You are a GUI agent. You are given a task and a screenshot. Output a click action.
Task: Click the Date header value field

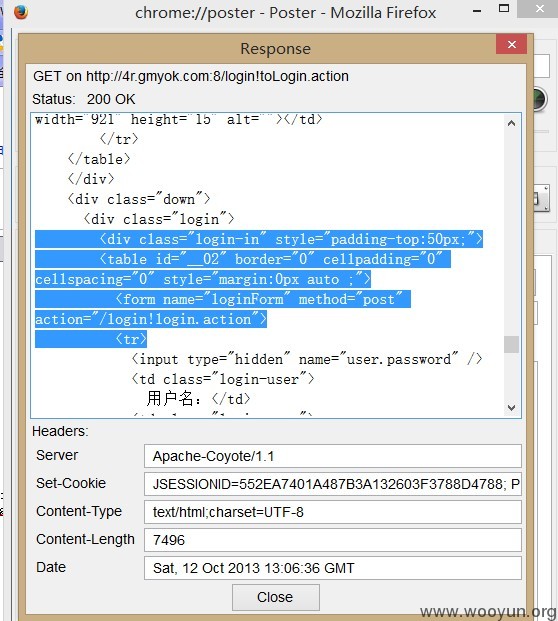[x=333, y=568]
